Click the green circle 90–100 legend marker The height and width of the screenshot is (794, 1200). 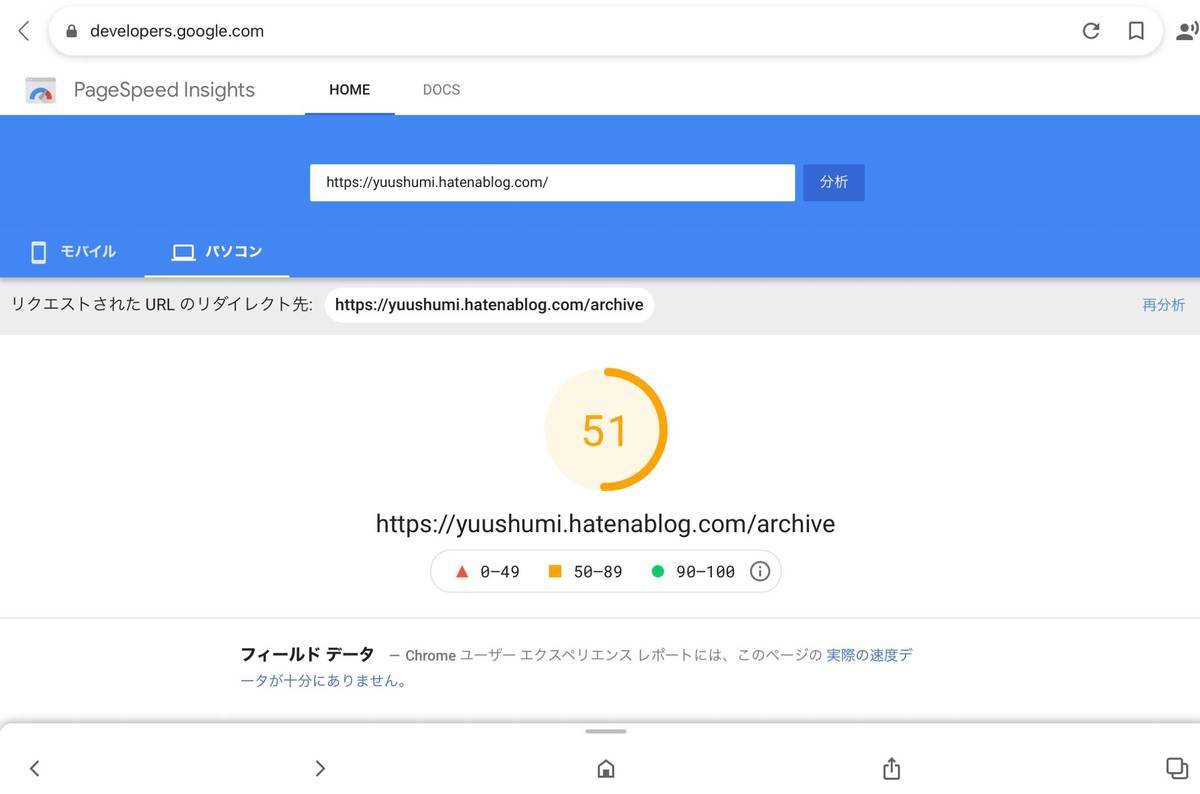coord(658,572)
